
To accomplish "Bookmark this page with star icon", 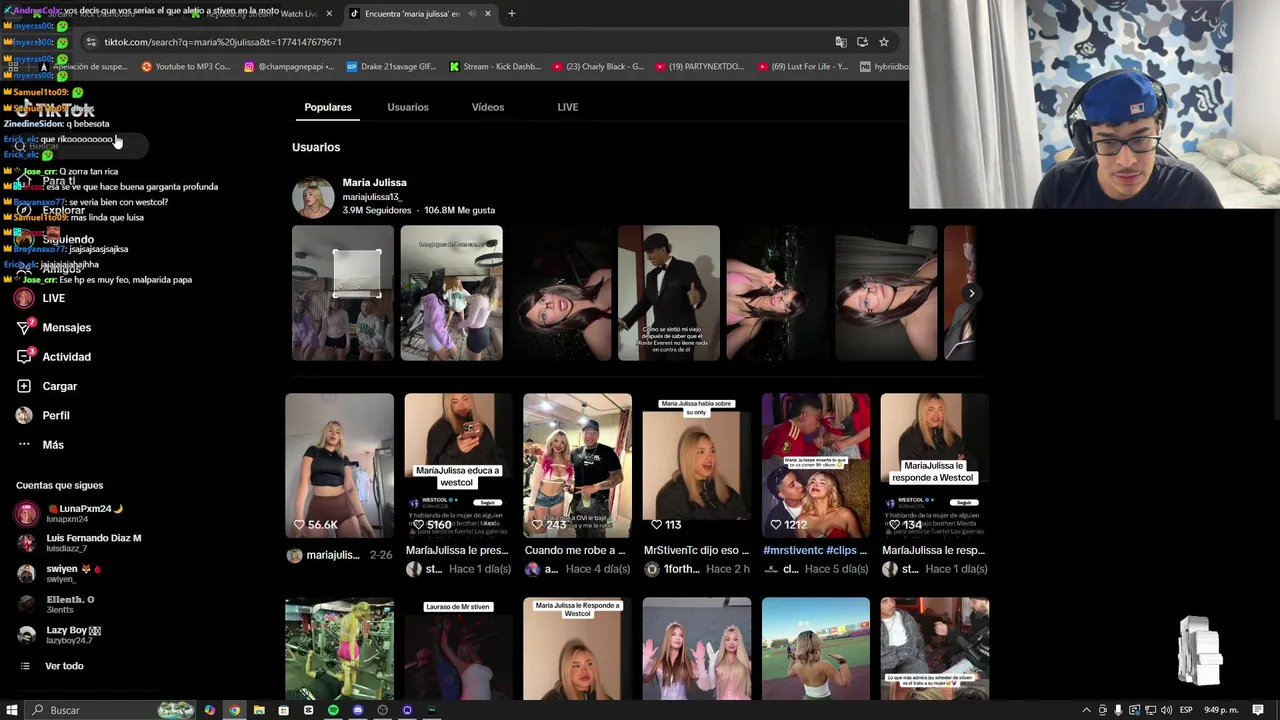I will [884, 42].
